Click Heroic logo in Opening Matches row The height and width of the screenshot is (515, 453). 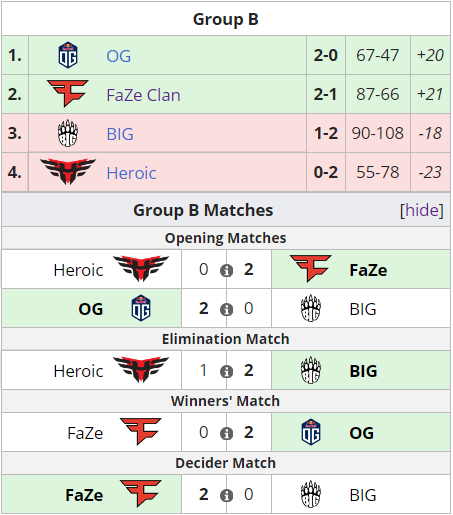click(141, 269)
